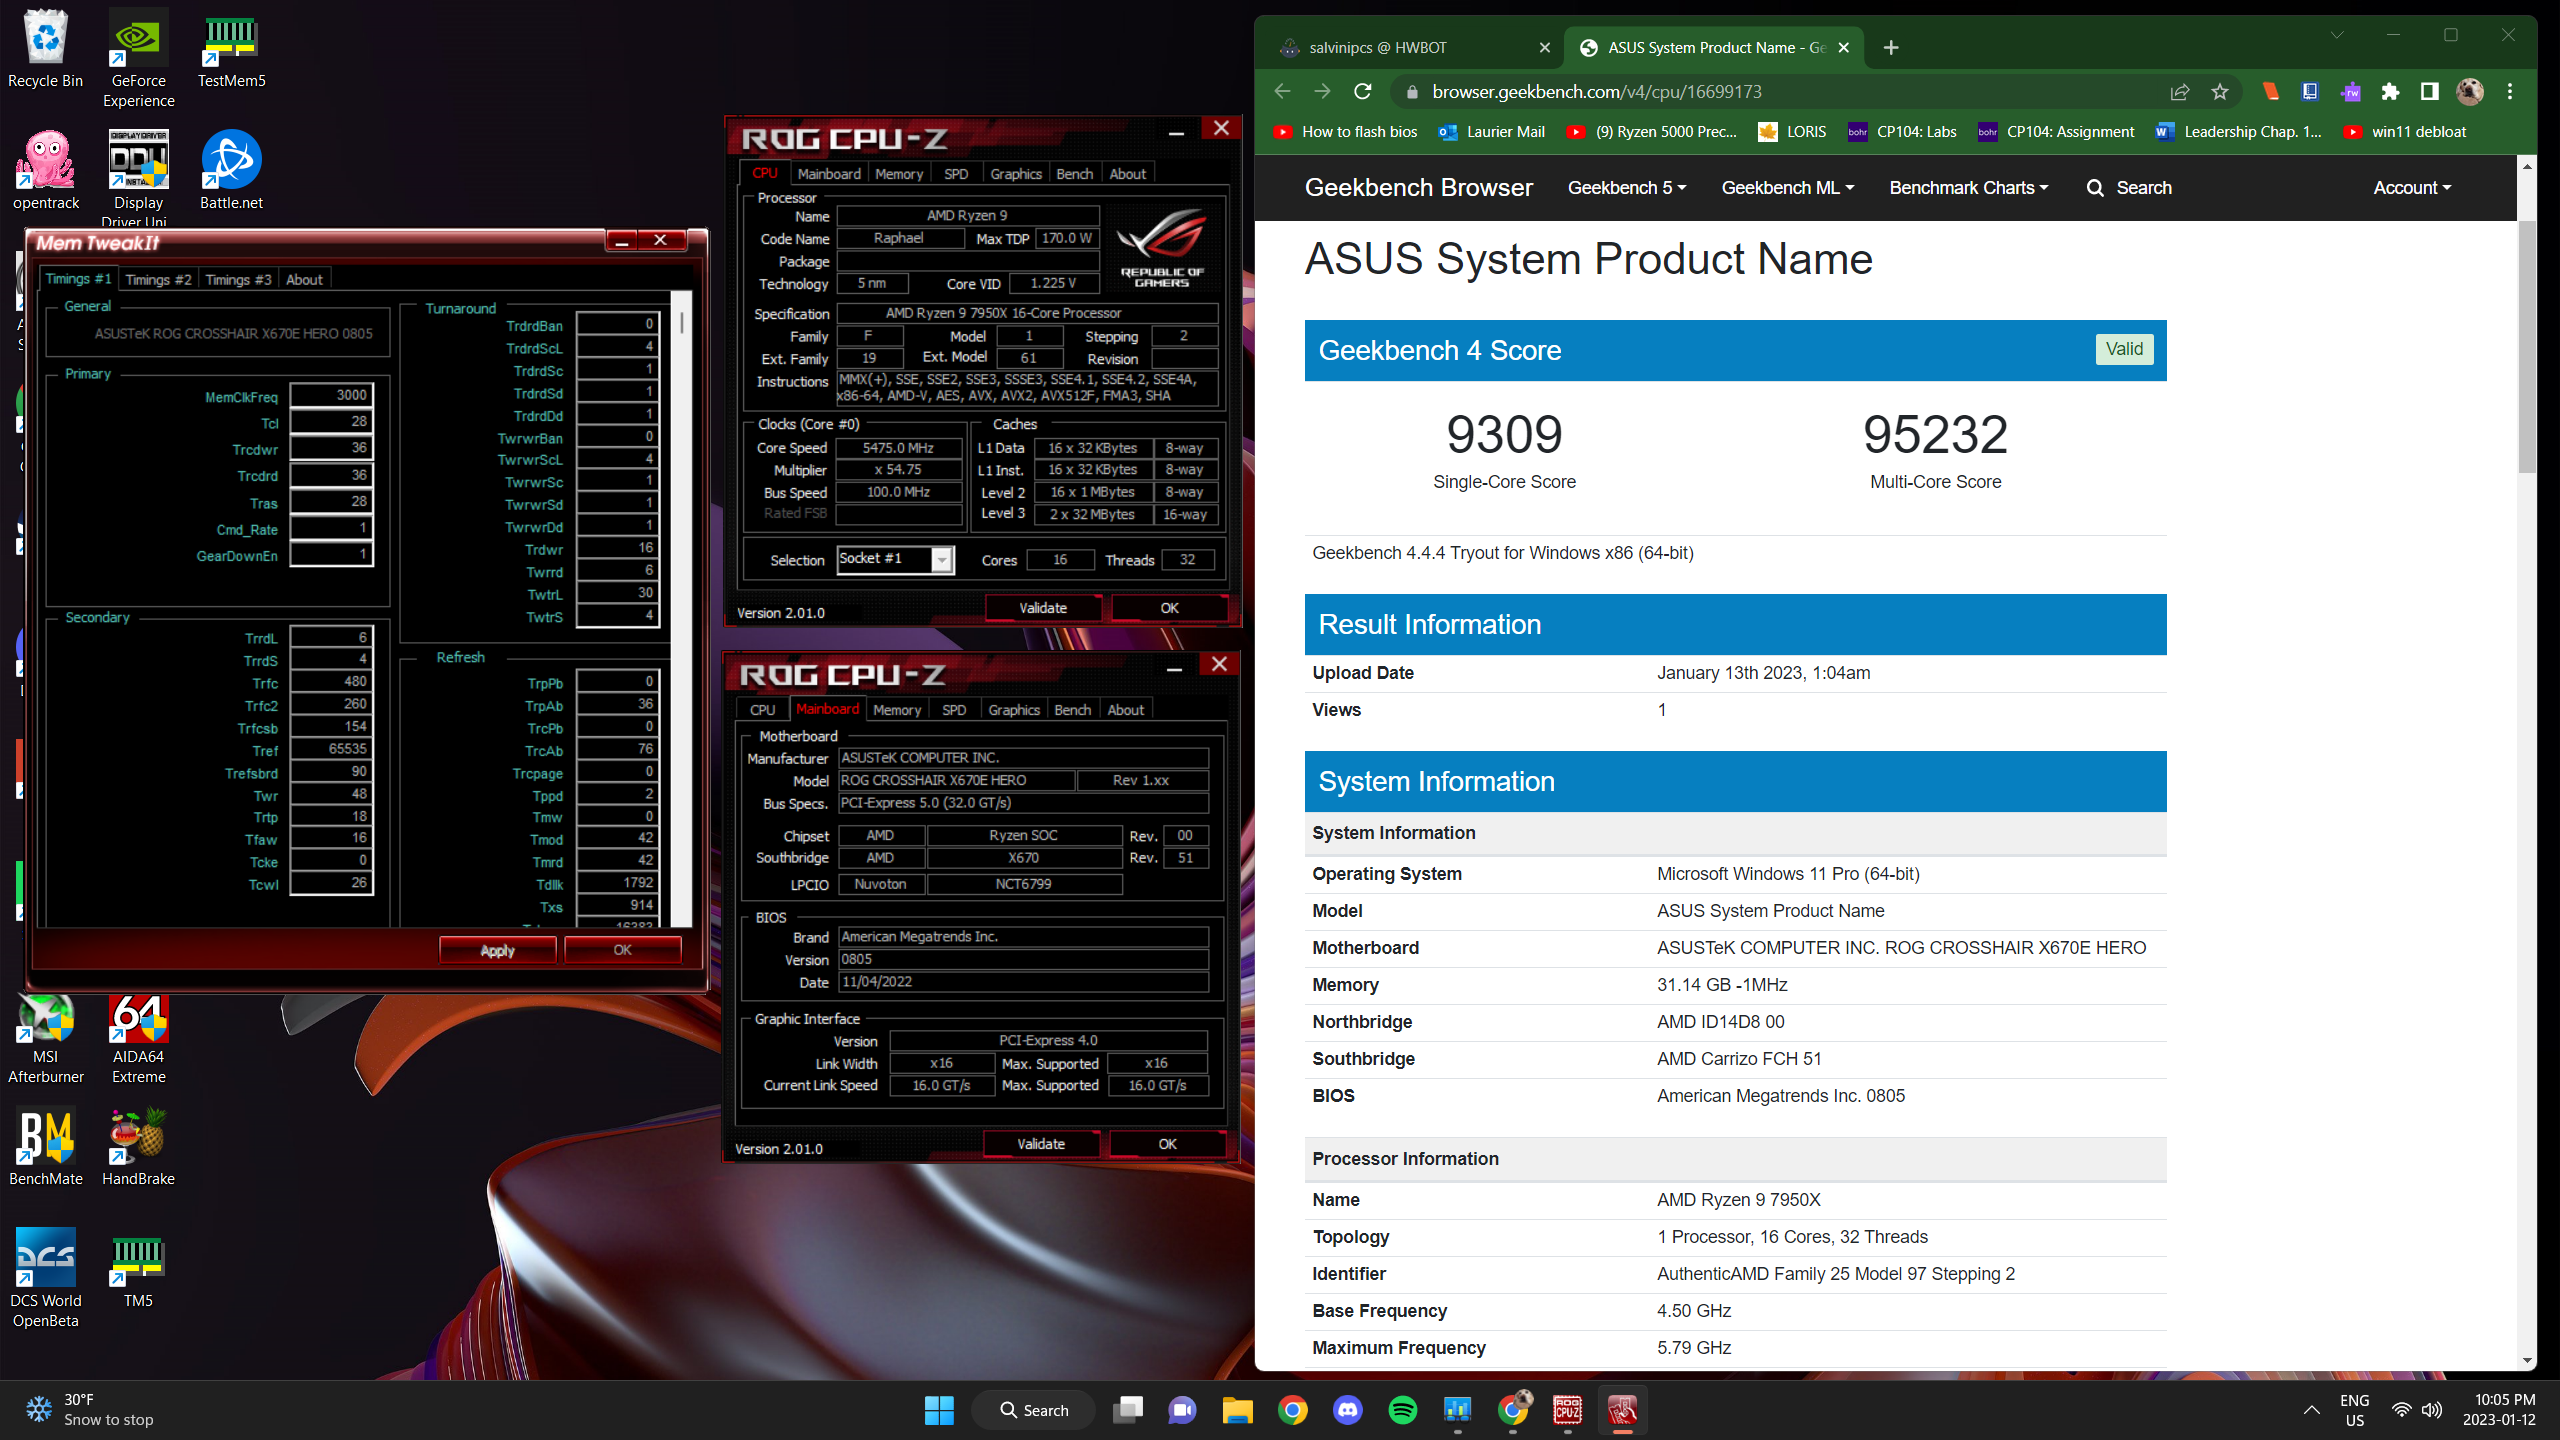This screenshot has height=1440, width=2560.
Task: Click OK in Mem TweakIt window
Action: [x=622, y=950]
